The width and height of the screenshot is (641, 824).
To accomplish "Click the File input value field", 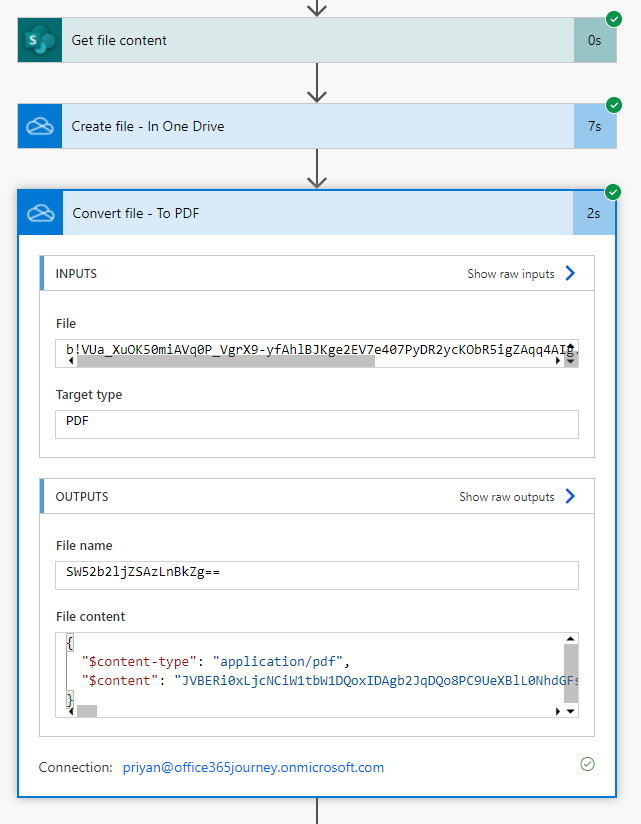I will (x=317, y=353).
